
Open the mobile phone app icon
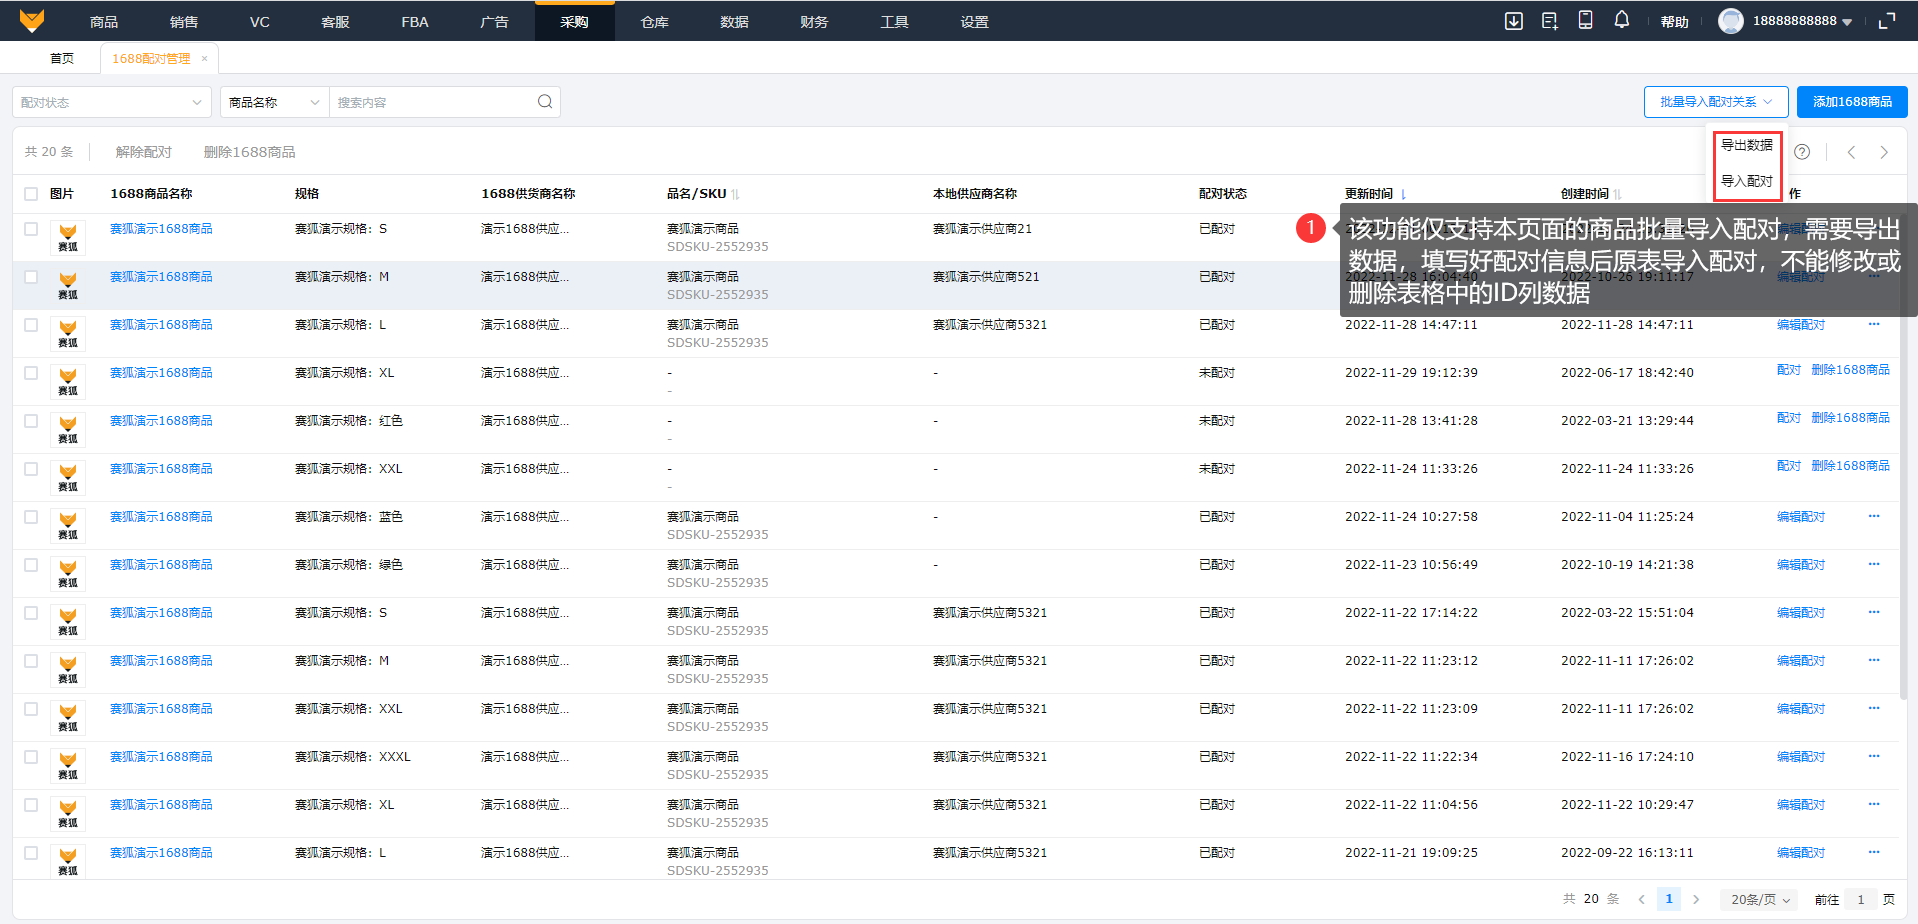tap(1585, 20)
